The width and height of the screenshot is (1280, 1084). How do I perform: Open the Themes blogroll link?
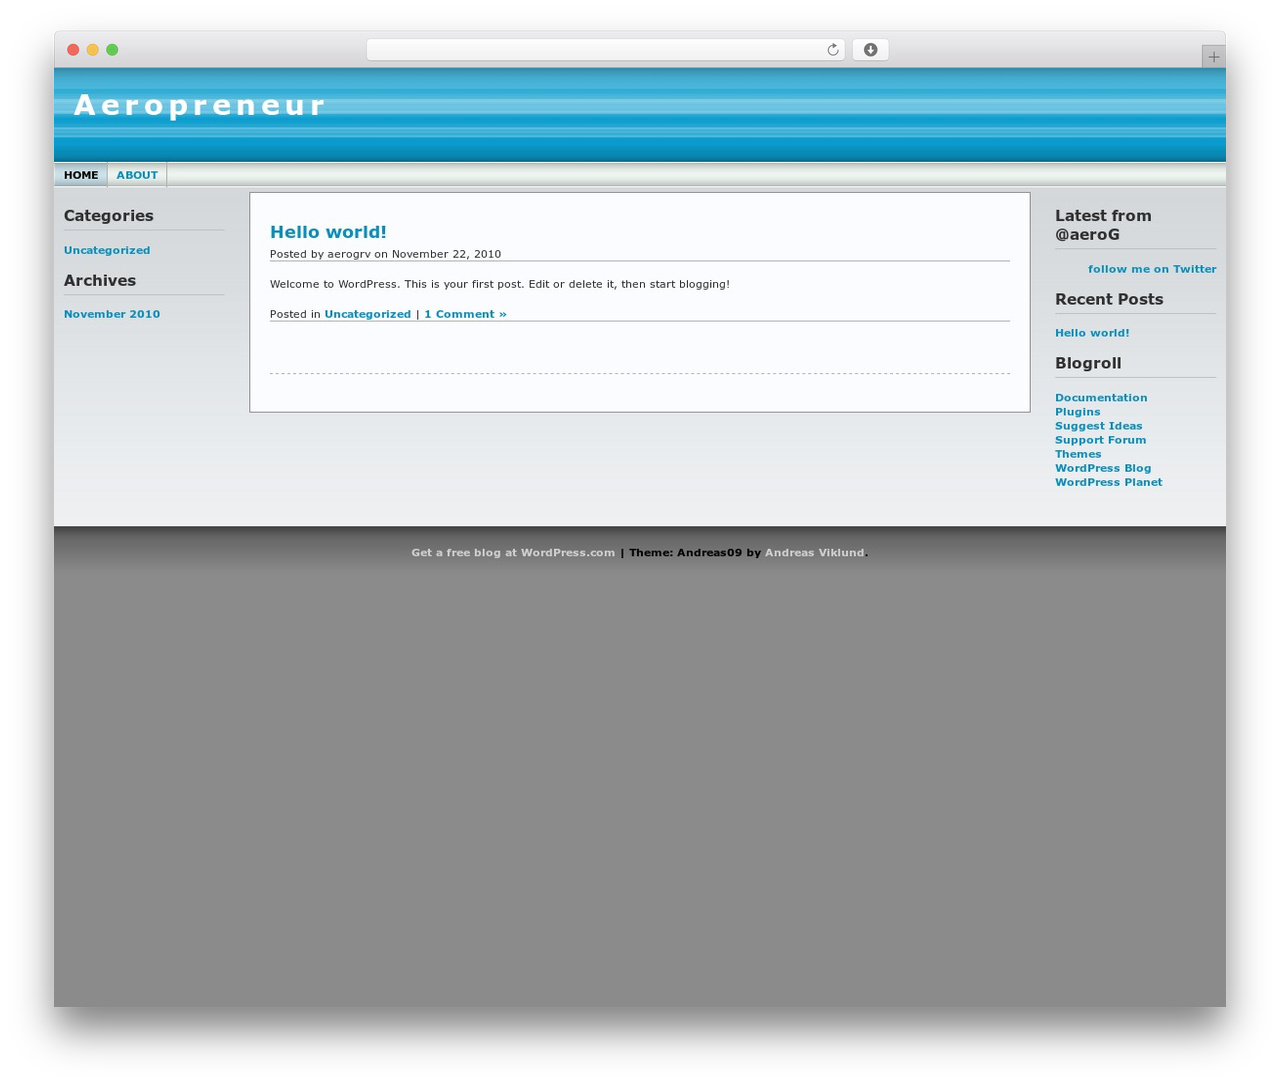[x=1078, y=454]
